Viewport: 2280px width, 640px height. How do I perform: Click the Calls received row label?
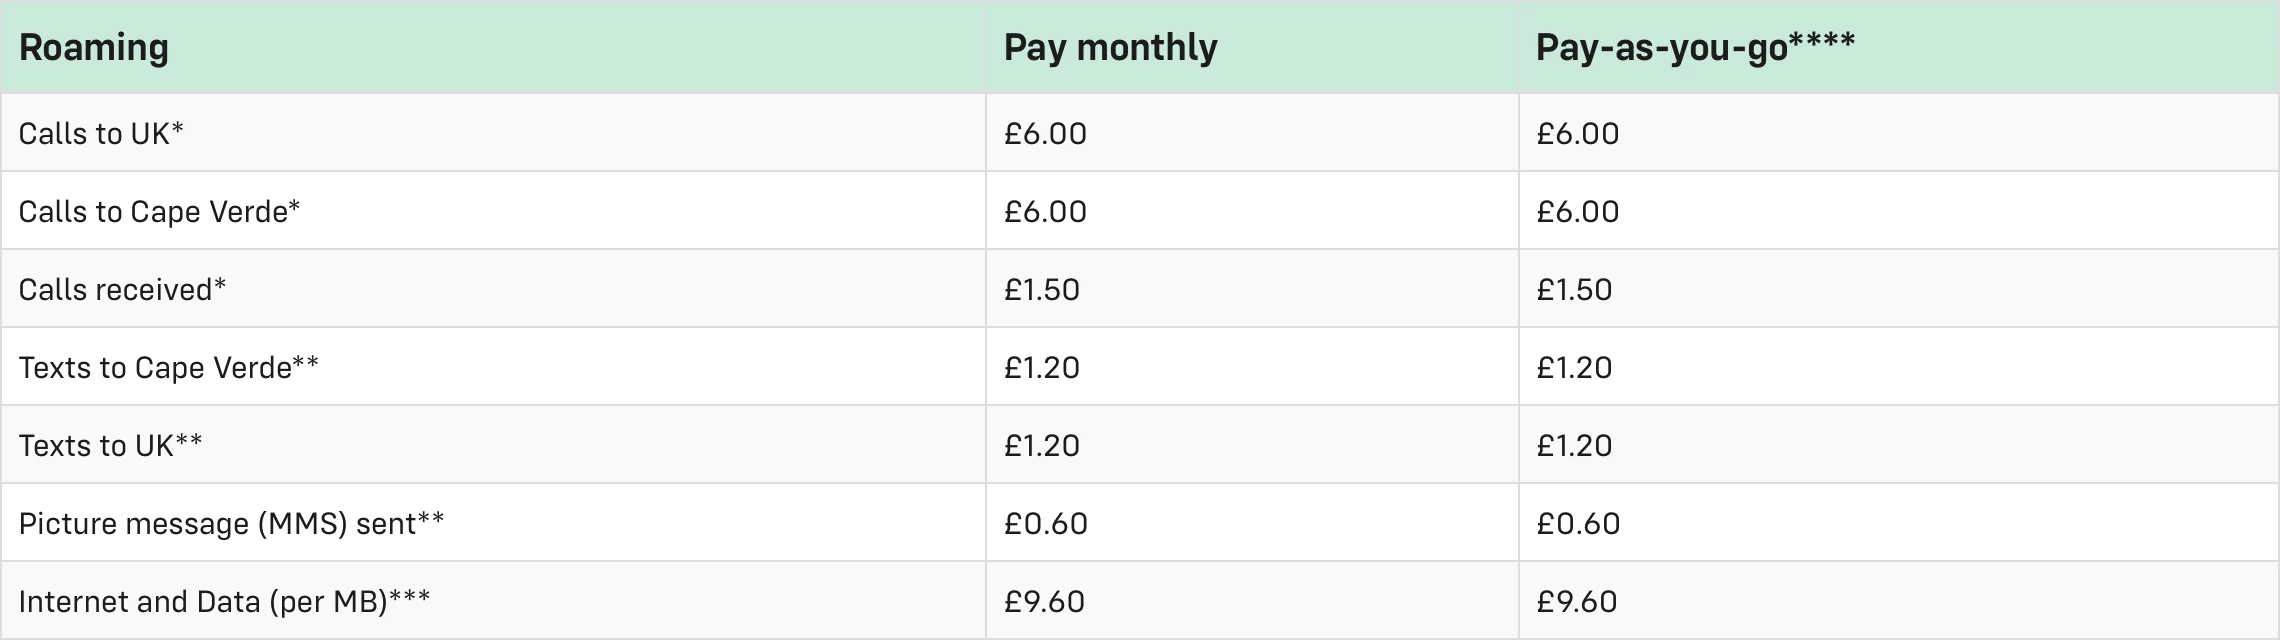(x=122, y=290)
